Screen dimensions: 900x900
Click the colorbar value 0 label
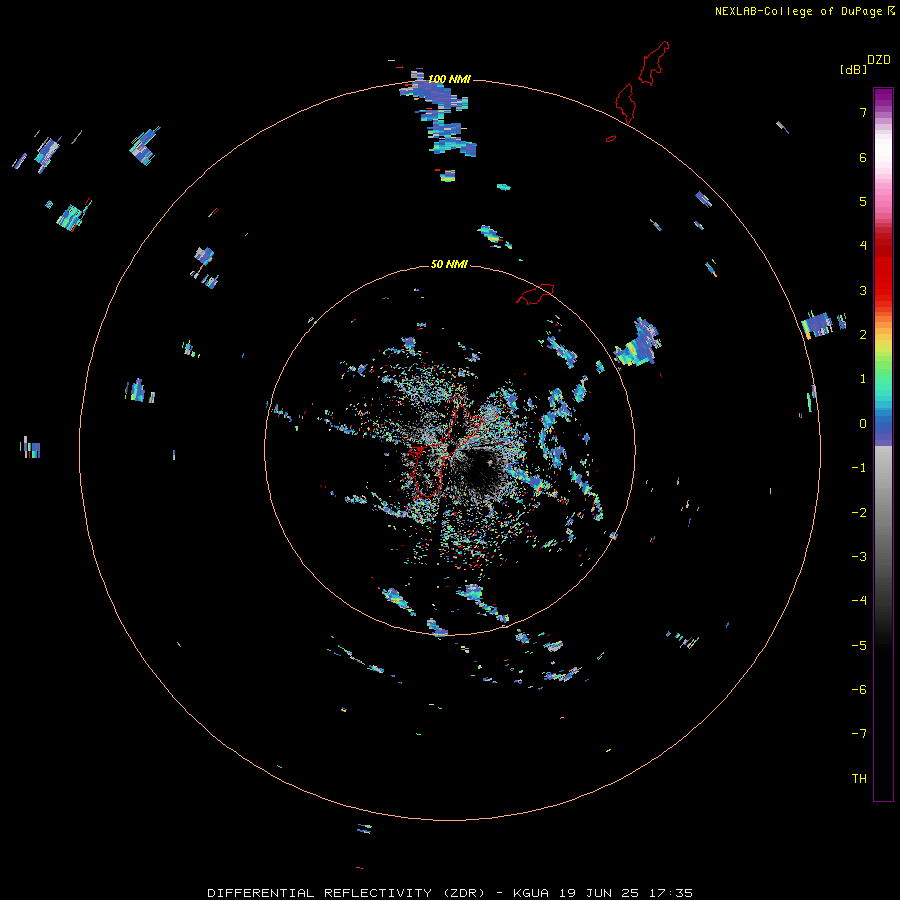863,424
